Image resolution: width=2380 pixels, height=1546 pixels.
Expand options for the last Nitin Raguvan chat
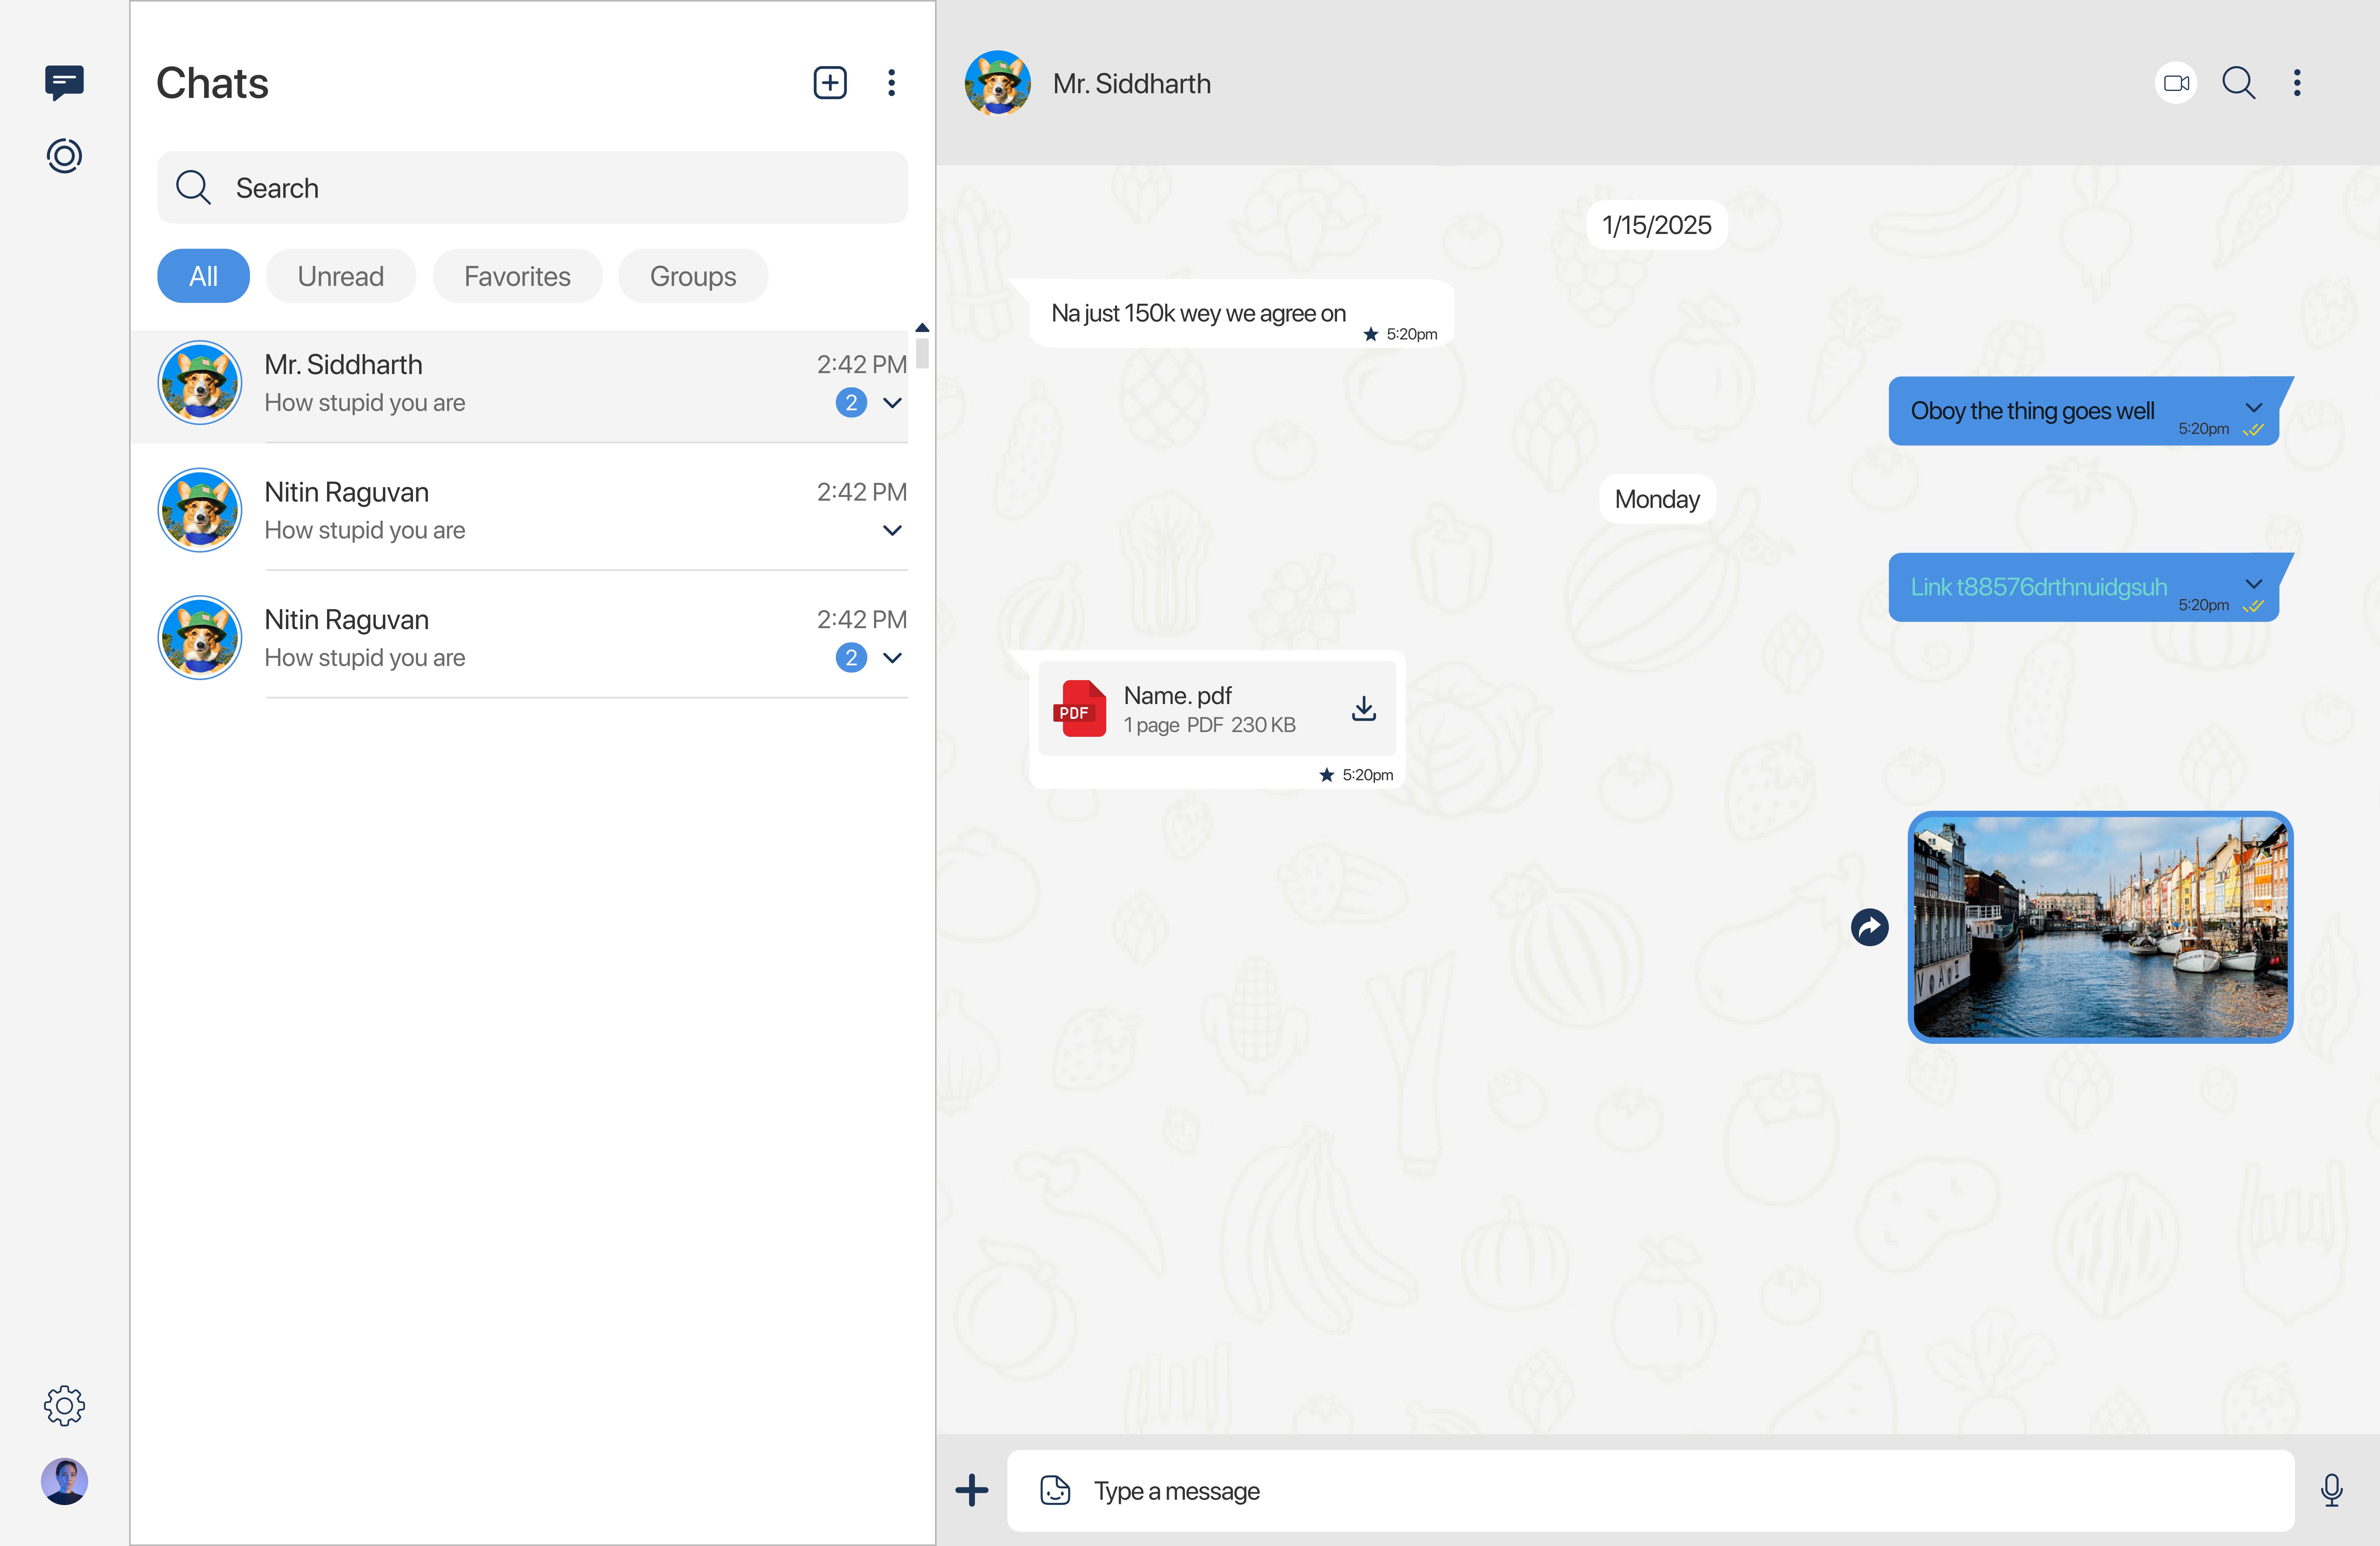(x=892, y=658)
